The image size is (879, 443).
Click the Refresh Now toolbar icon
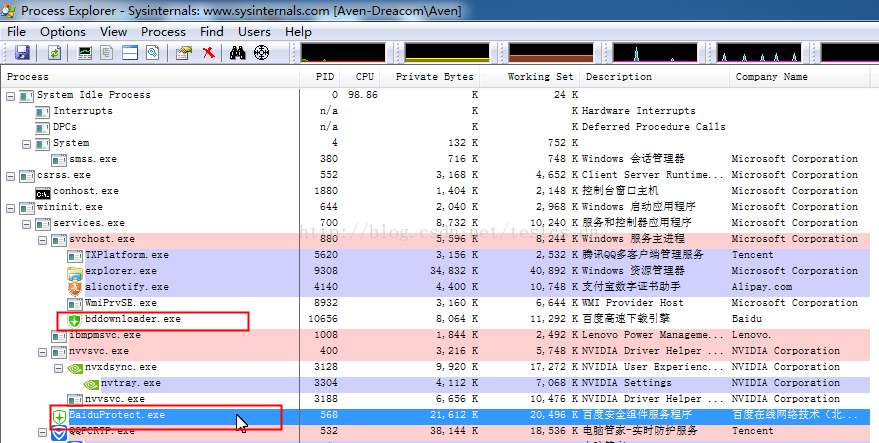click(54, 53)
